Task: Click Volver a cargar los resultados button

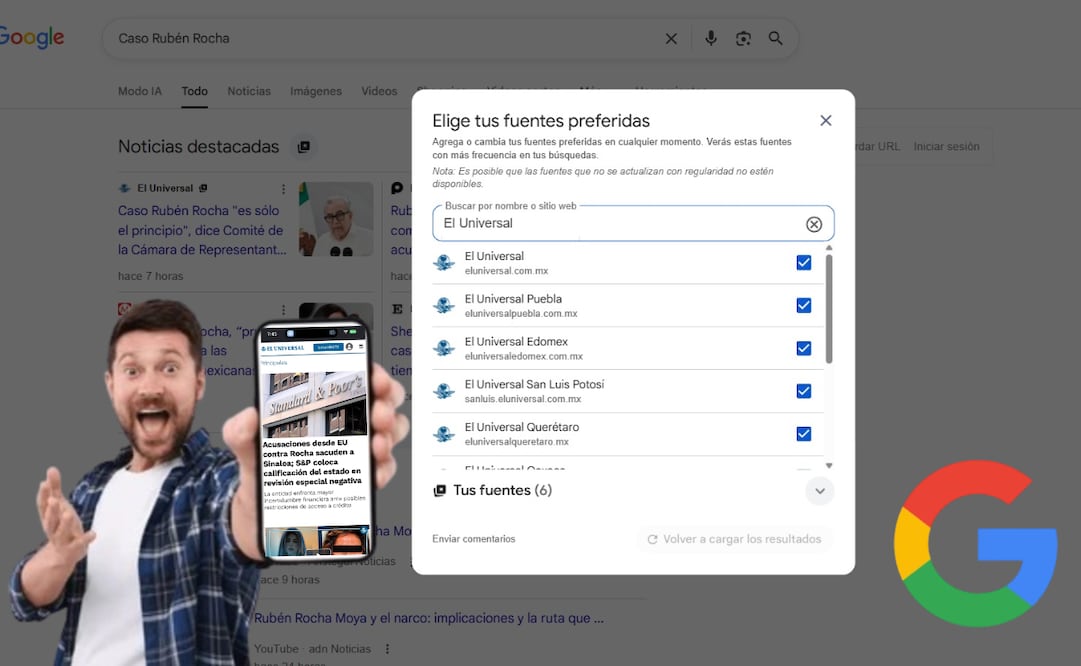Action: pos(734,539)
